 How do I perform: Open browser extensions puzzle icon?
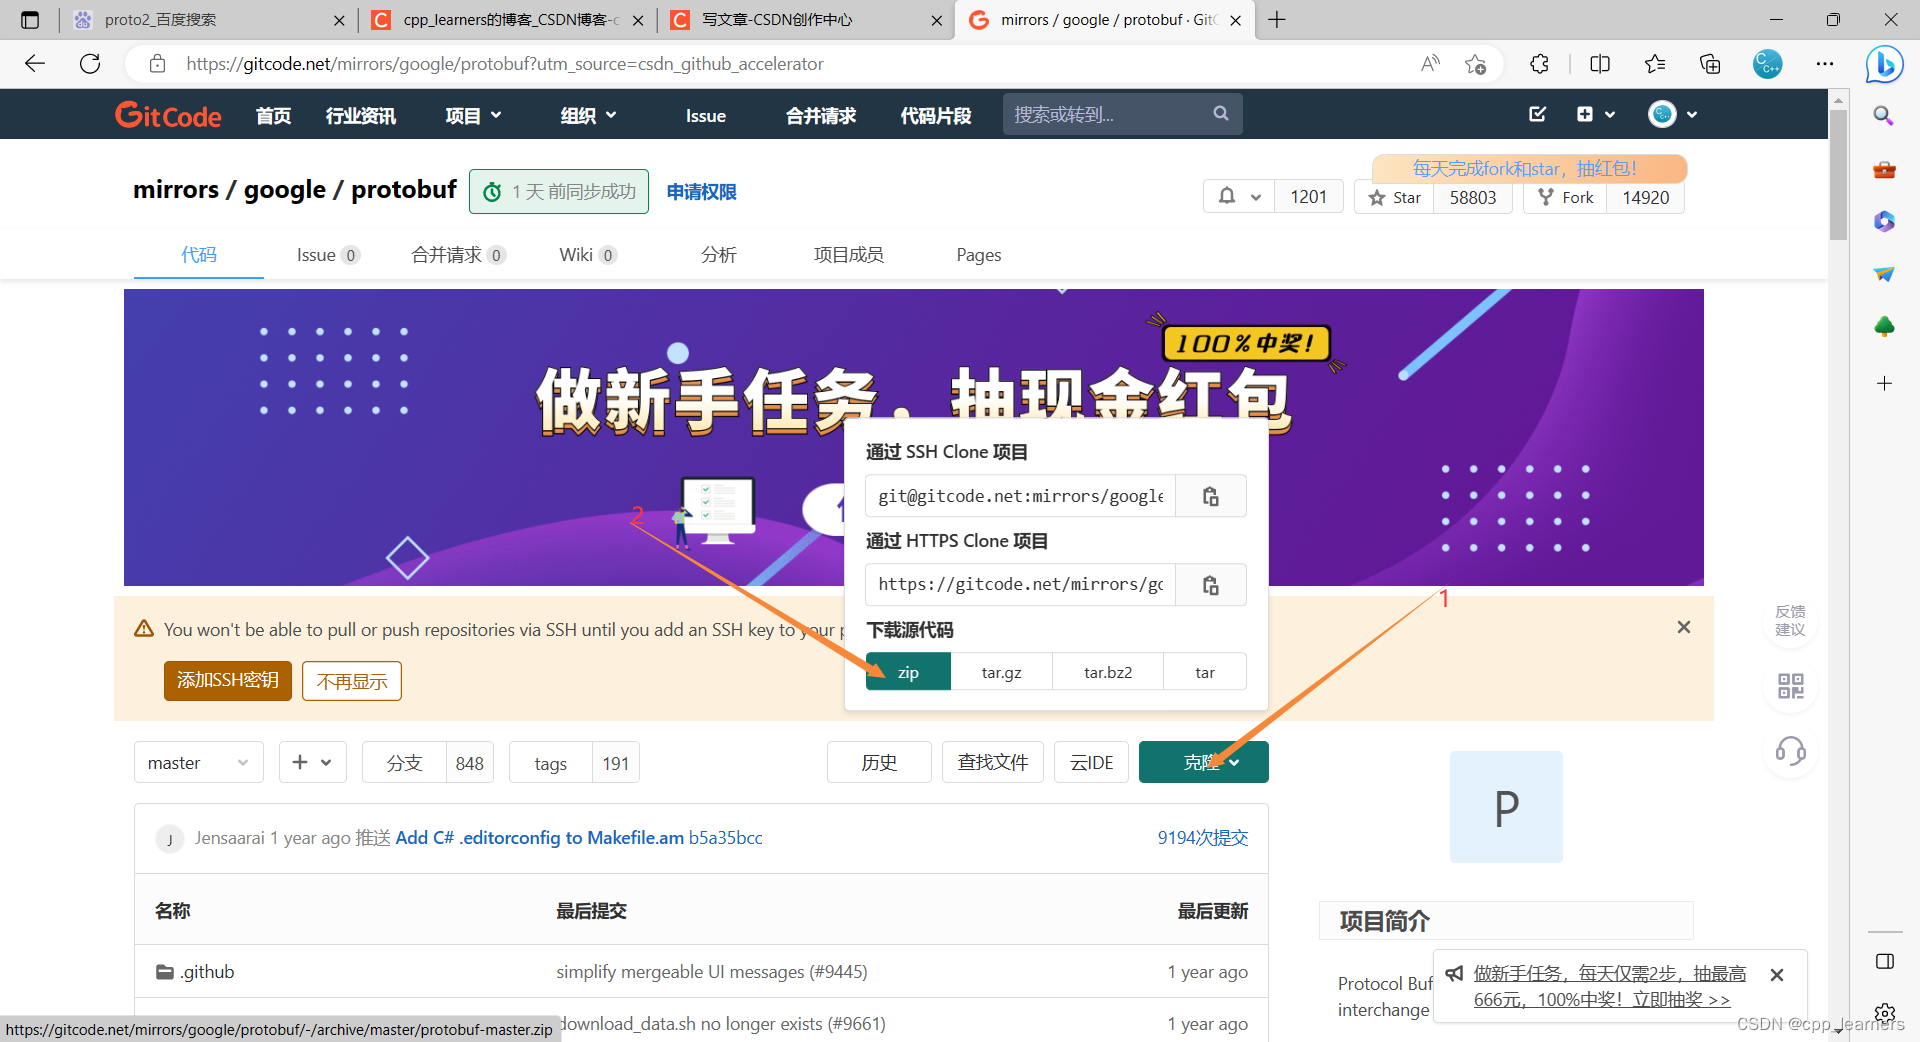pos(1539,64)
